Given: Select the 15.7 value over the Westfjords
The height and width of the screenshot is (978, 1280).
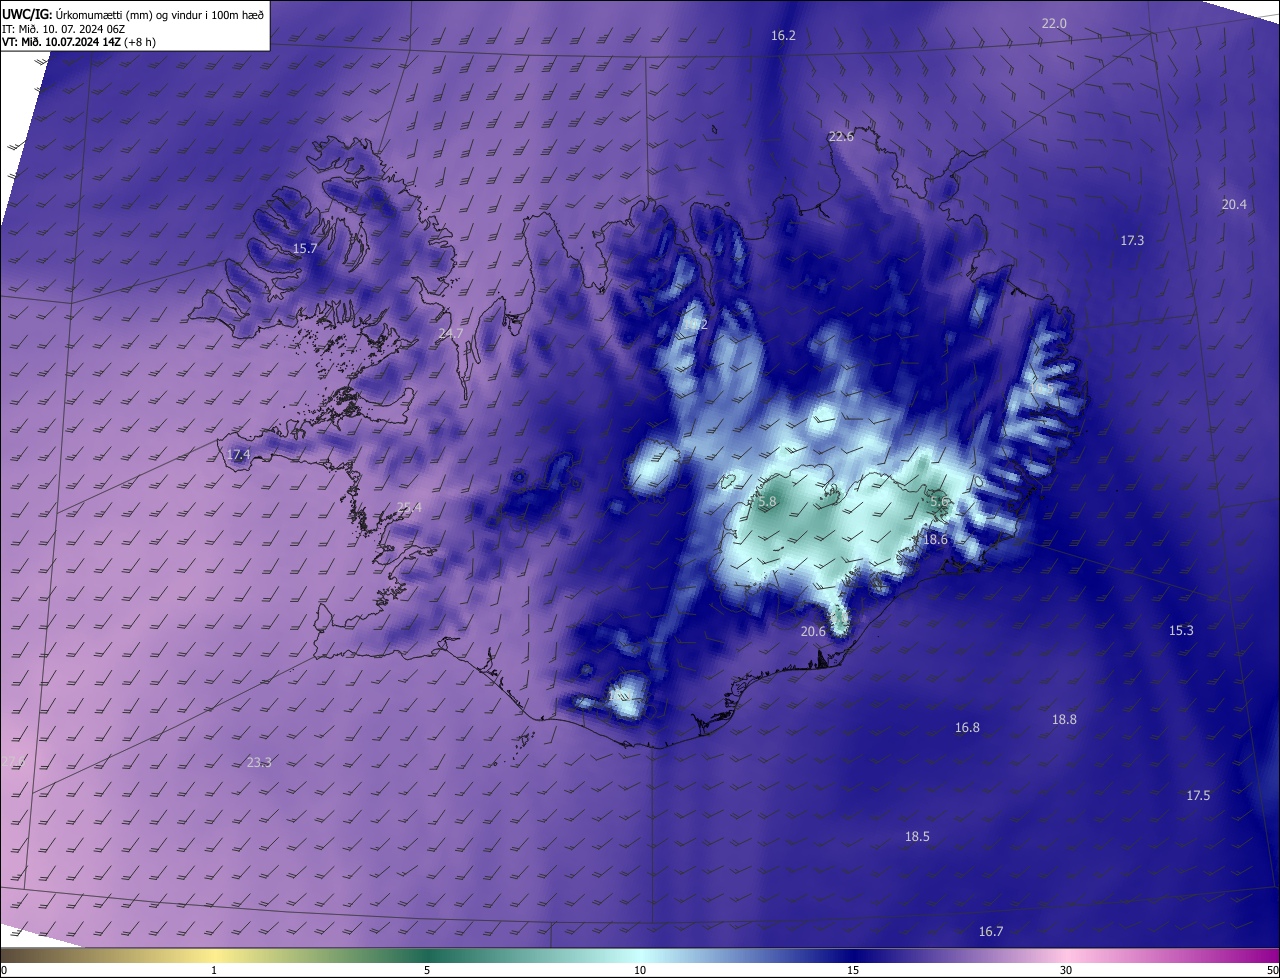Looking at the screenshot, I should [x=305, y=248].
